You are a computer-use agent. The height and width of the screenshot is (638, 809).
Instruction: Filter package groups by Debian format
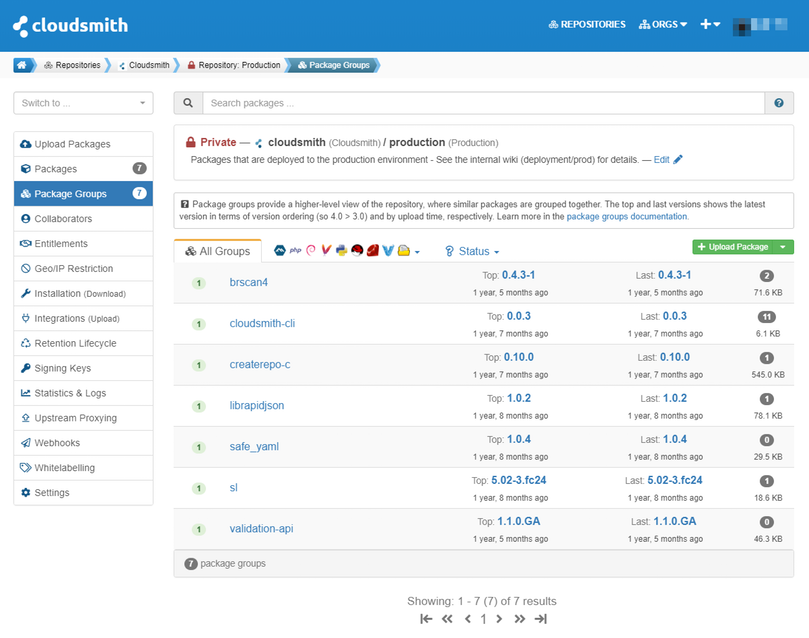tap(310, 250)
